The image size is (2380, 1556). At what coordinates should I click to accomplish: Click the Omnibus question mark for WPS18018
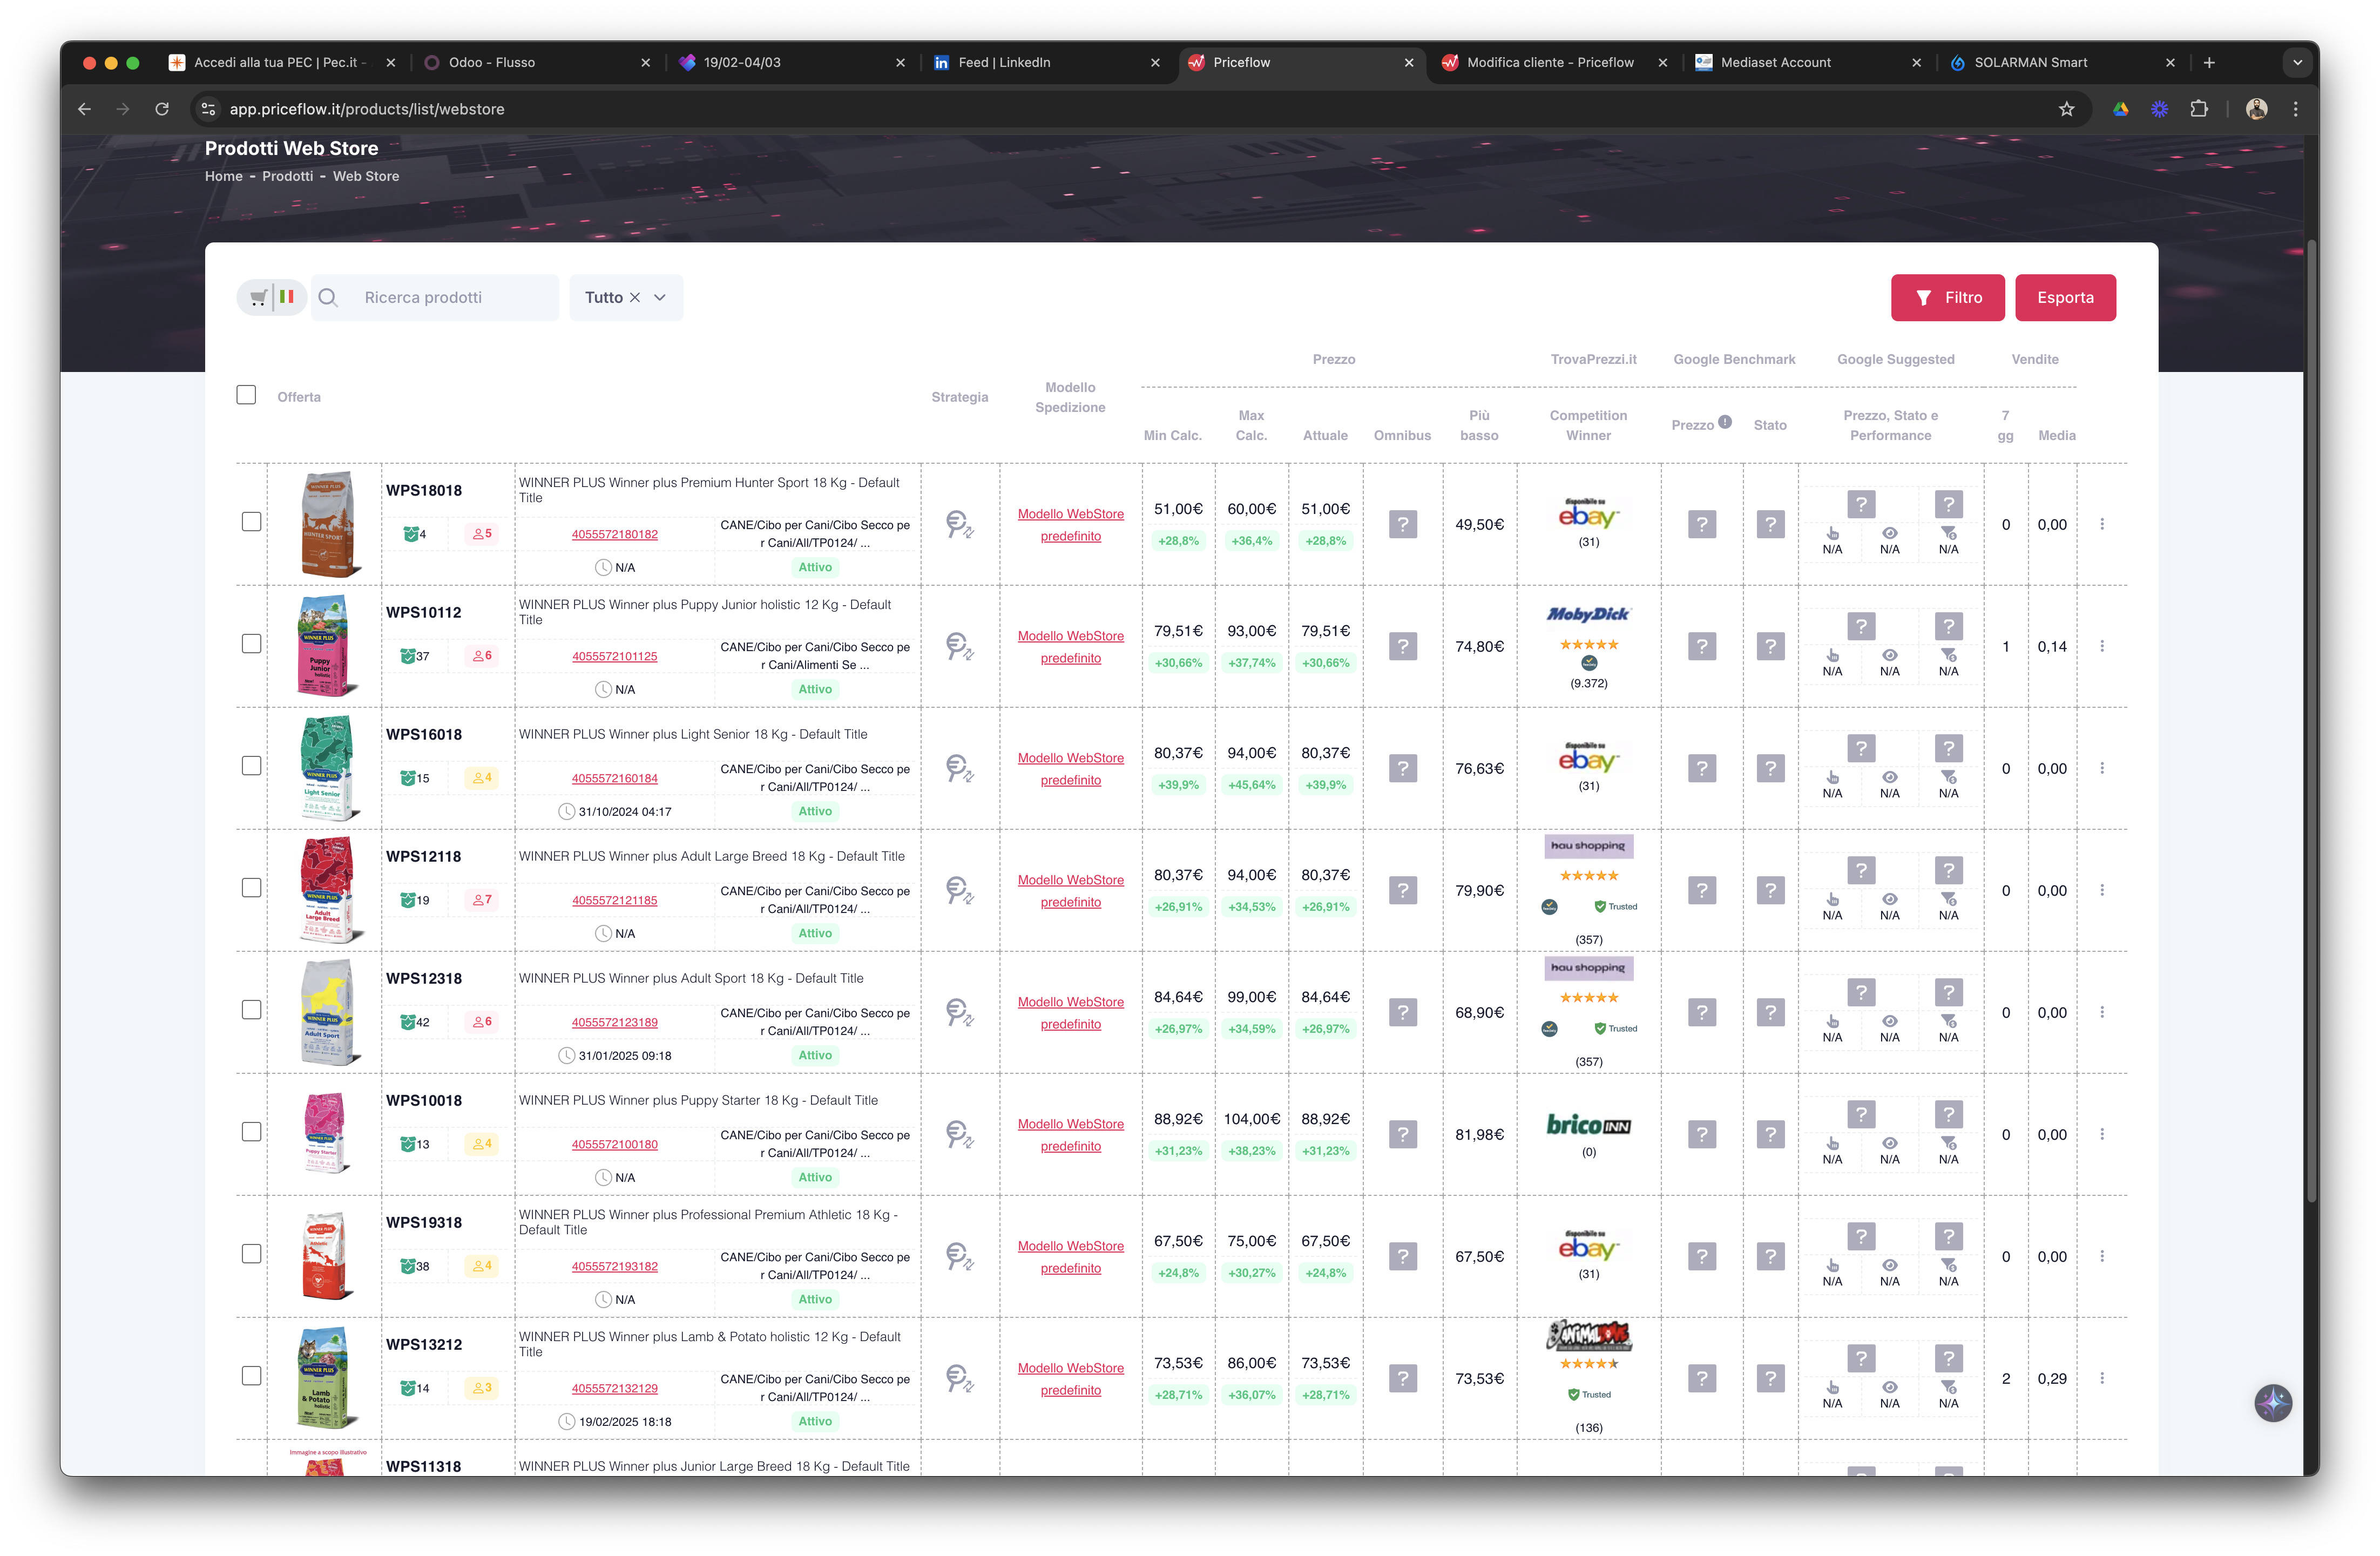click(x=1402, y=524)
